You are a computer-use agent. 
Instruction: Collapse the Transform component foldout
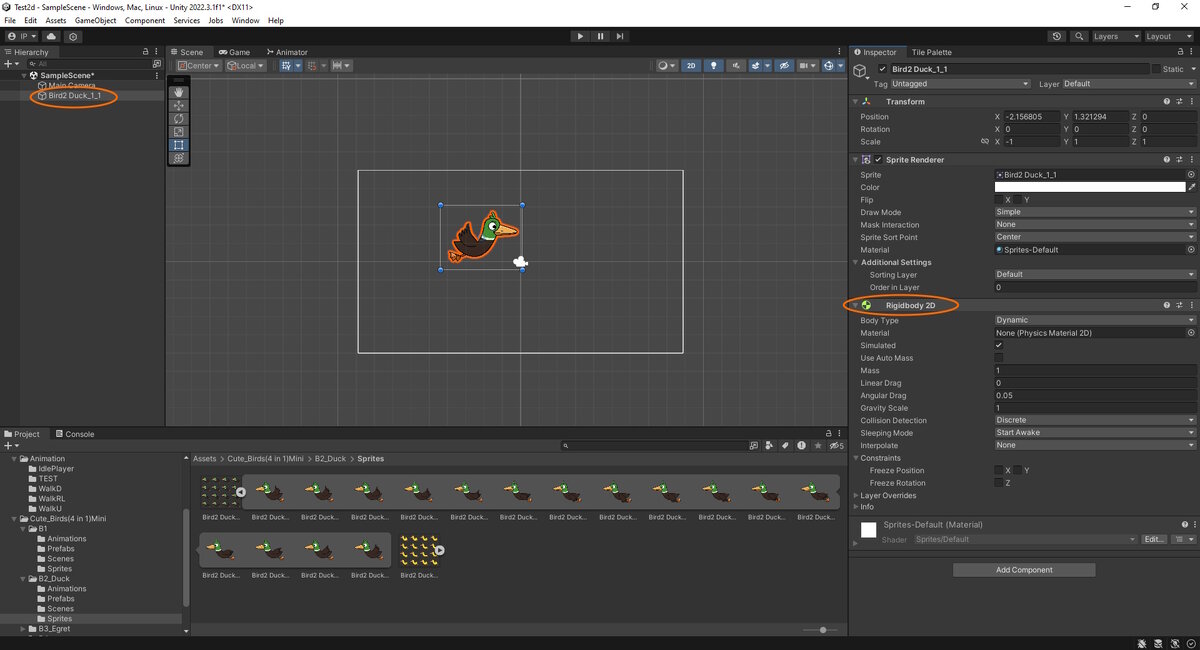[x=855, y=102]
